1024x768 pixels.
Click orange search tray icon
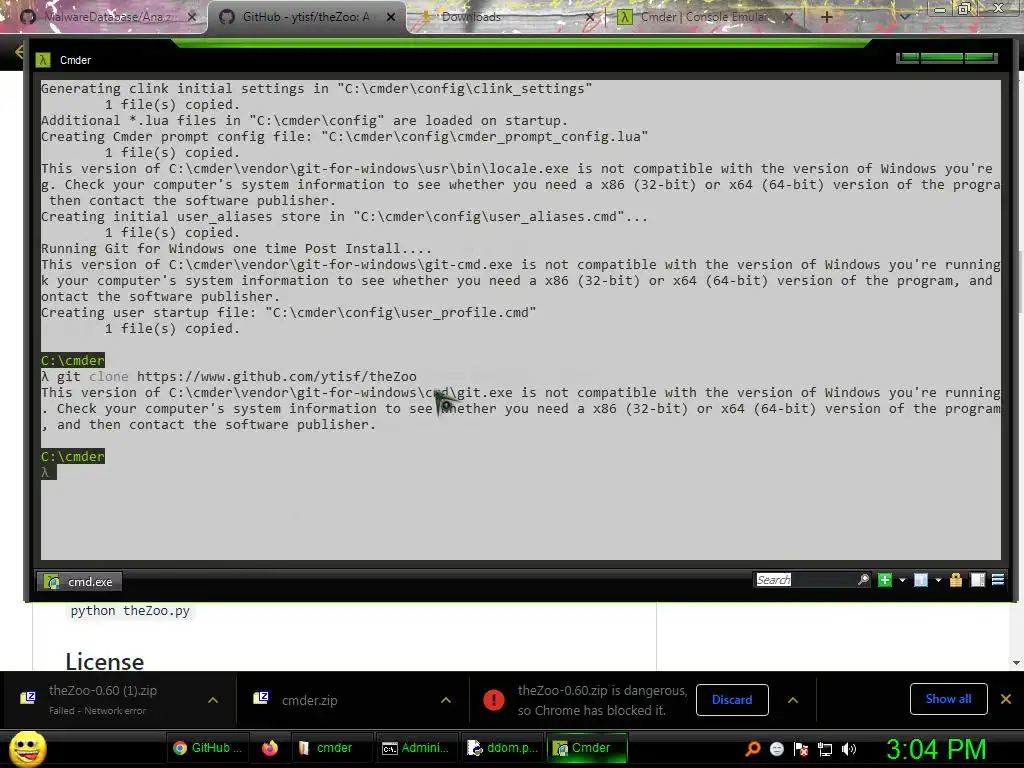click(753, 749)
